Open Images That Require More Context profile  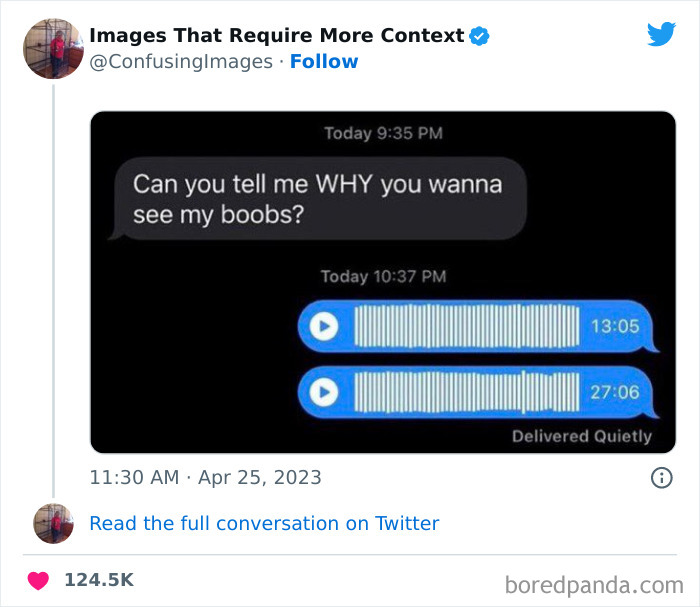pyautogui.click(x=277, y=35)
